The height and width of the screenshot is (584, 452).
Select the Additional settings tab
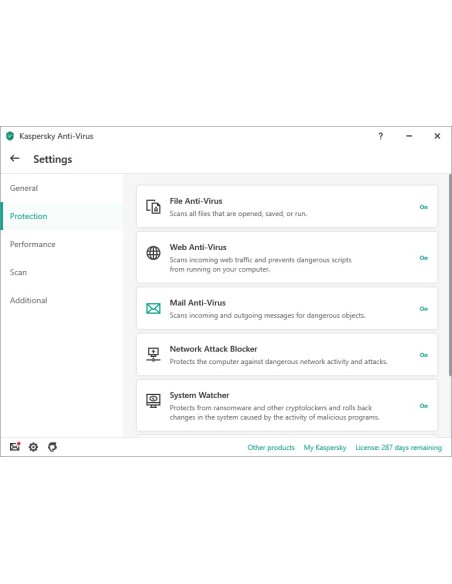[x=62, y=300]
